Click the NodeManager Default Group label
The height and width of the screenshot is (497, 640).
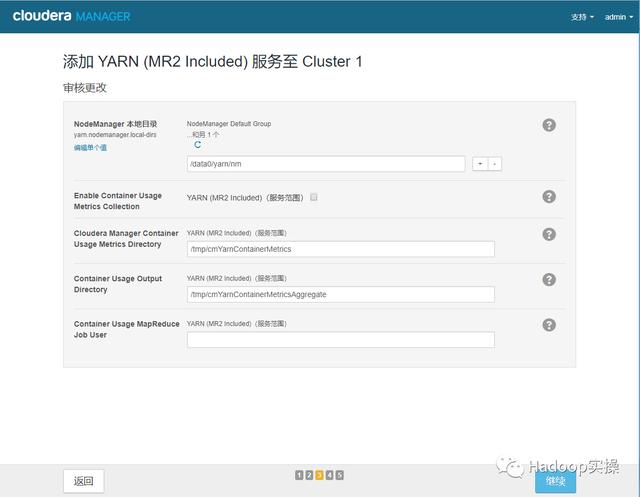[x=229, y=124]
